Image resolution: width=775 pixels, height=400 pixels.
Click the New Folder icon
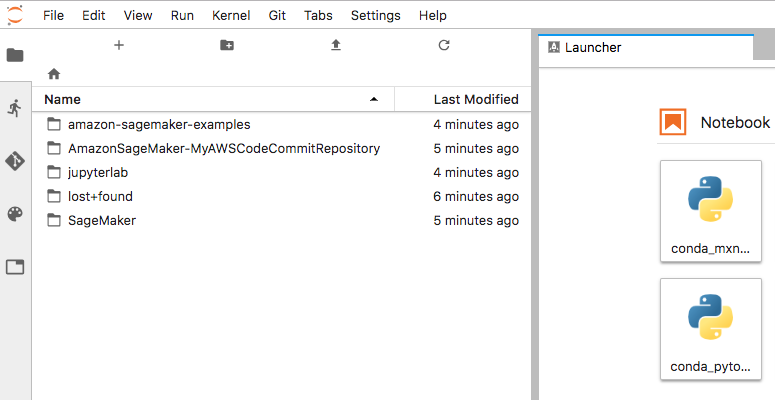pos(227,45)
